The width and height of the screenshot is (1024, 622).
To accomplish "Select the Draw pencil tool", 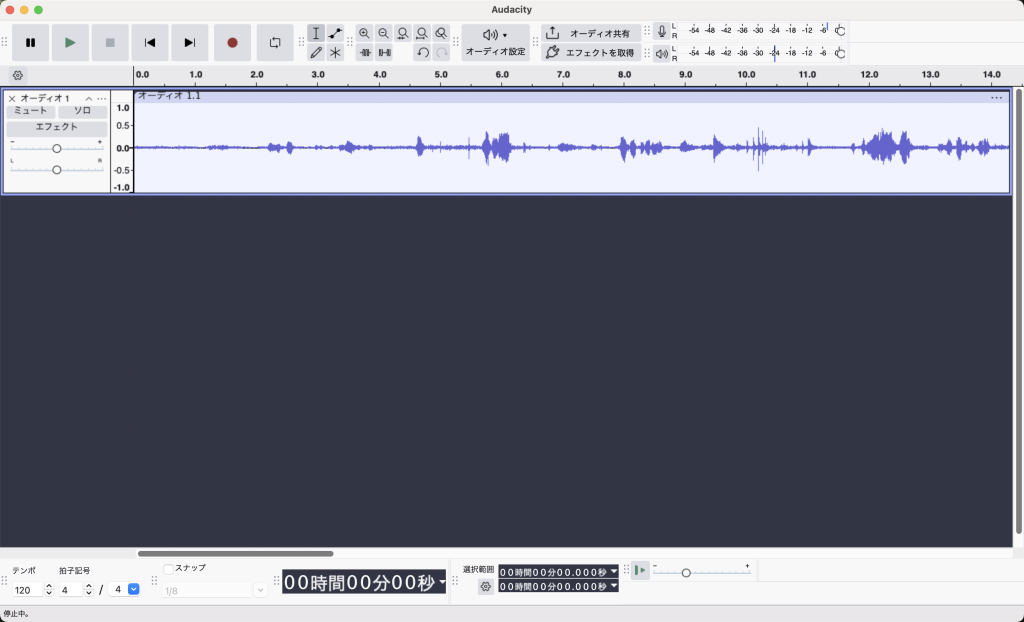I will [x=316, y=52].
